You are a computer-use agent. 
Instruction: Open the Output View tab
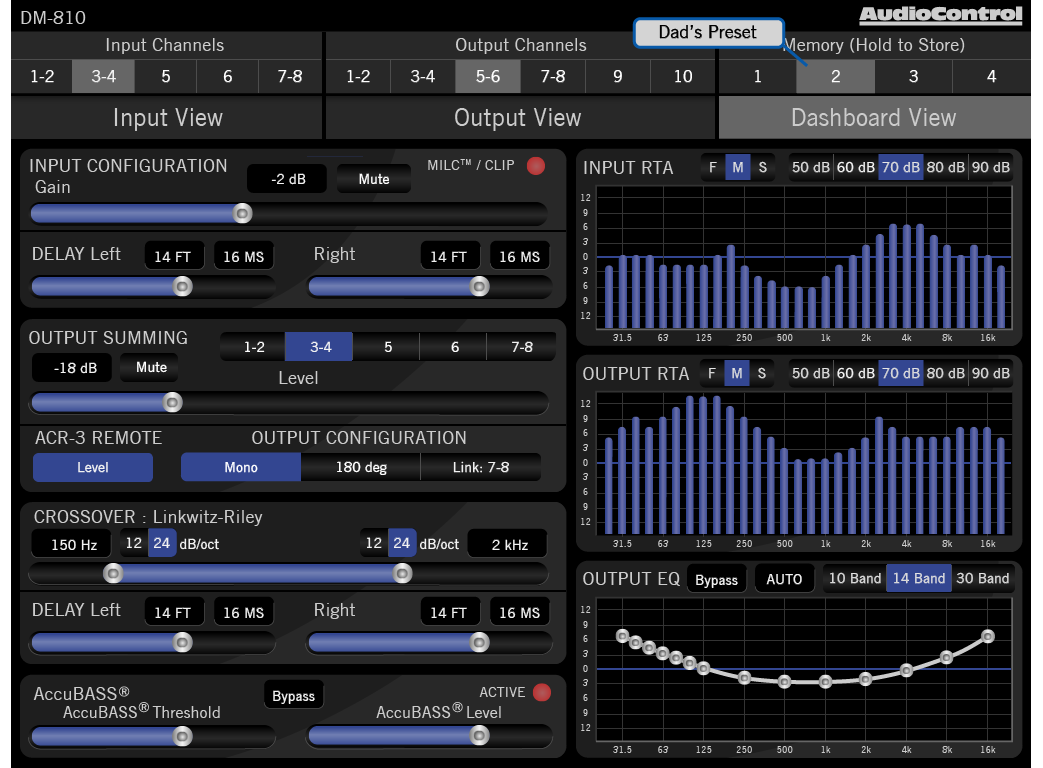coord(517,118)
